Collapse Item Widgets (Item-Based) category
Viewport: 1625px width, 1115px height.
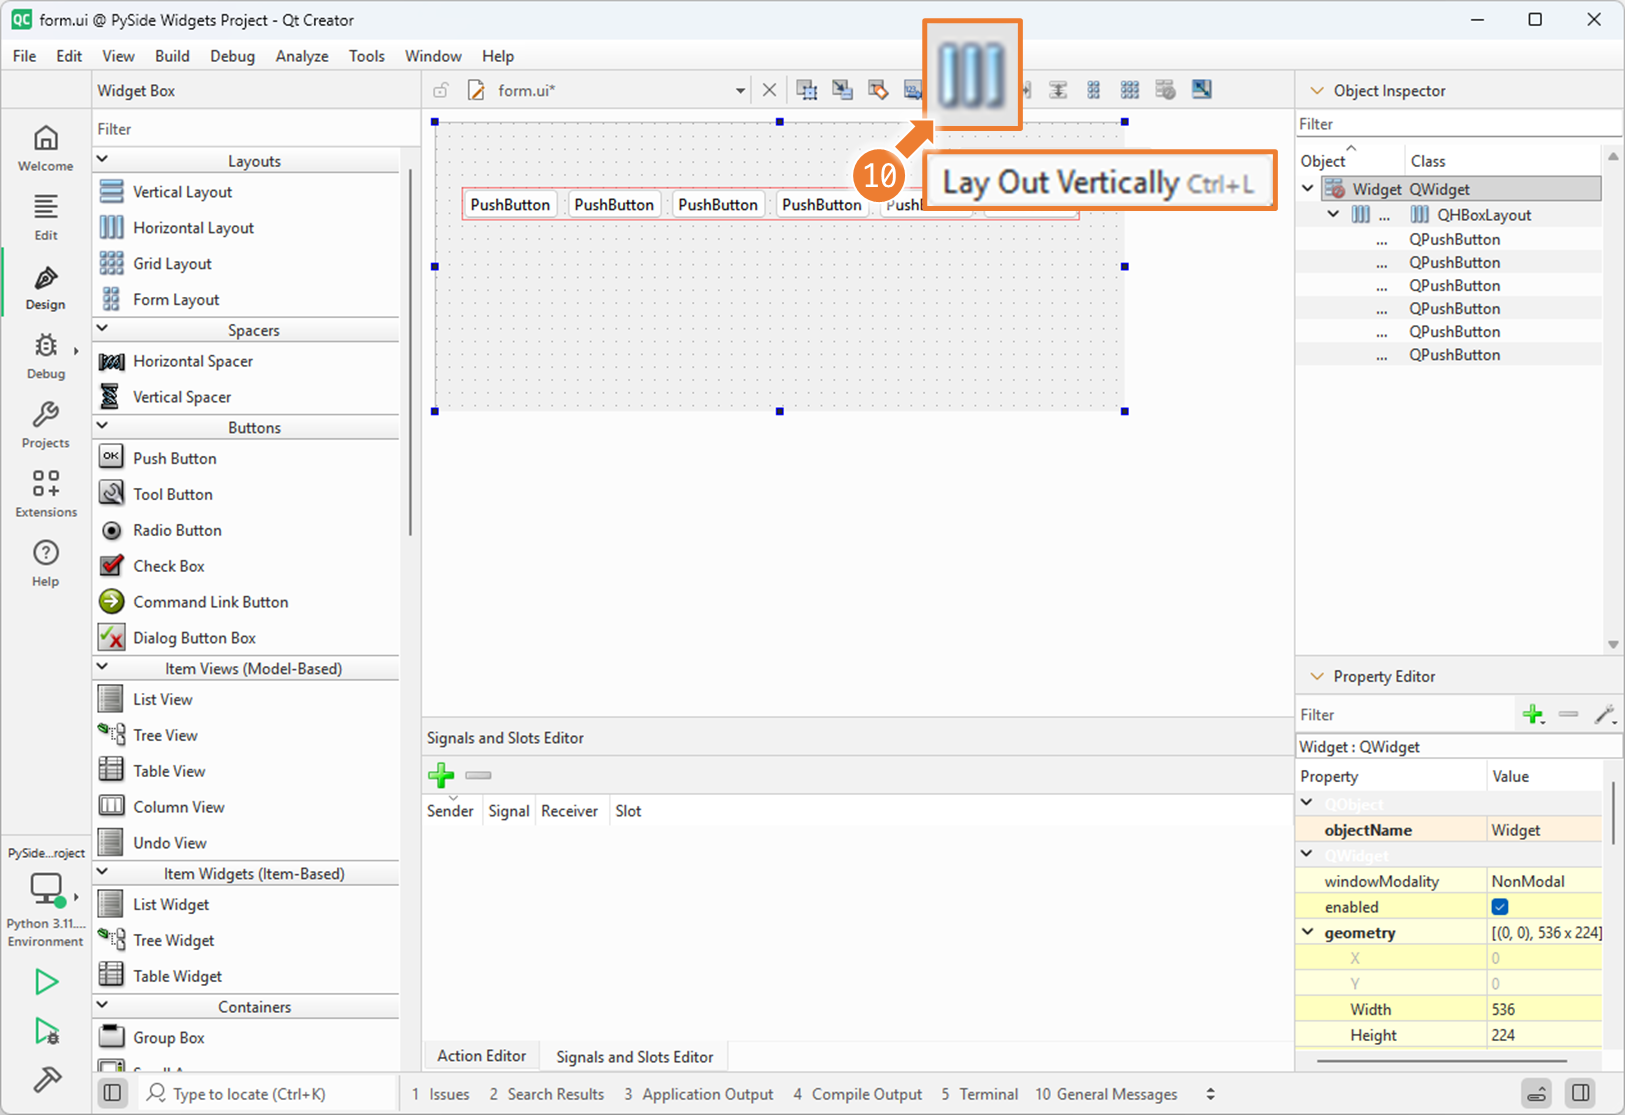103,872
